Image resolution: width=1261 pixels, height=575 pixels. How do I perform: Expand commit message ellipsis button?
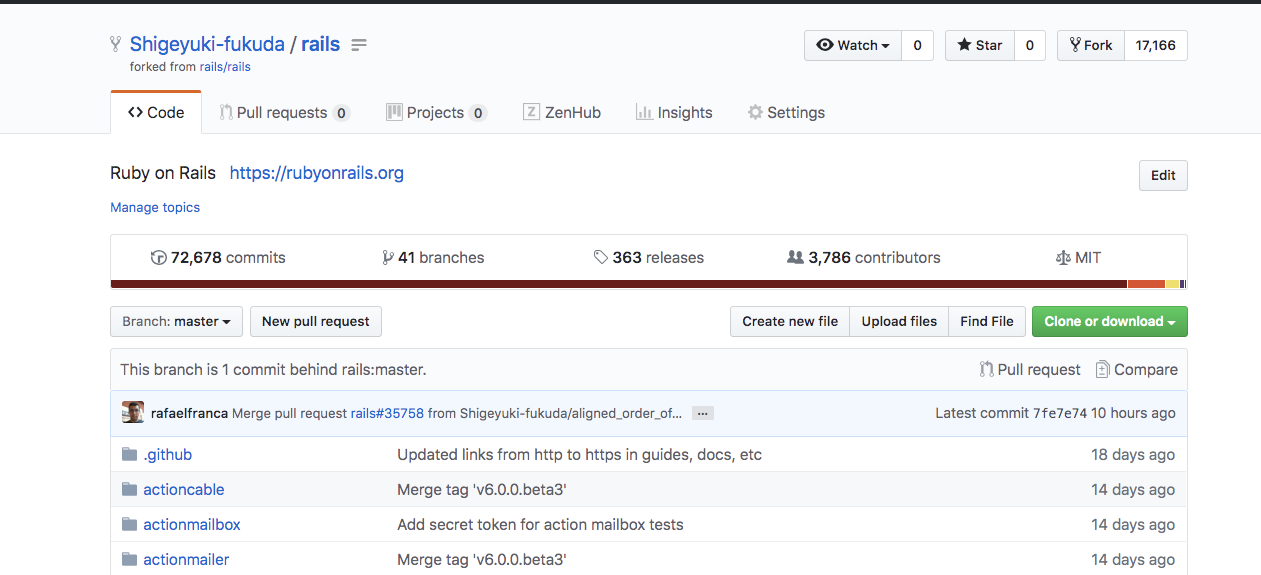[702, 413]
